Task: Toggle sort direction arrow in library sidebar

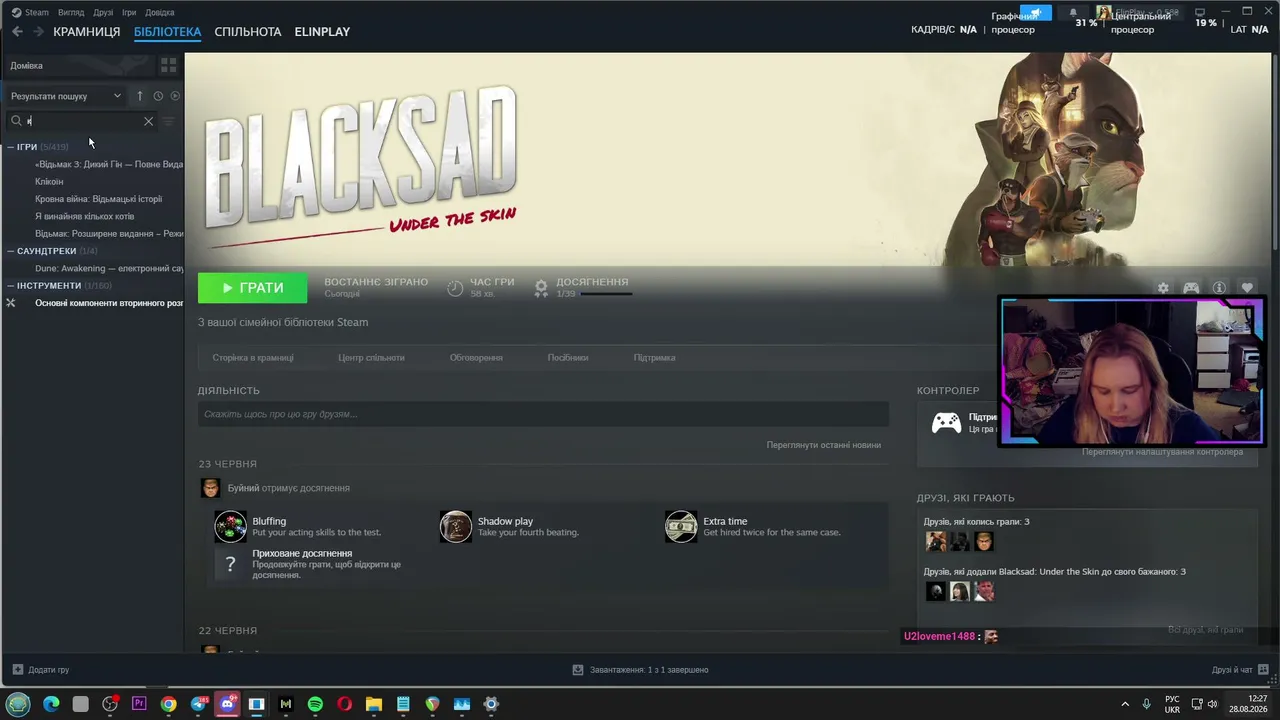Action: [x=140, y=96]
